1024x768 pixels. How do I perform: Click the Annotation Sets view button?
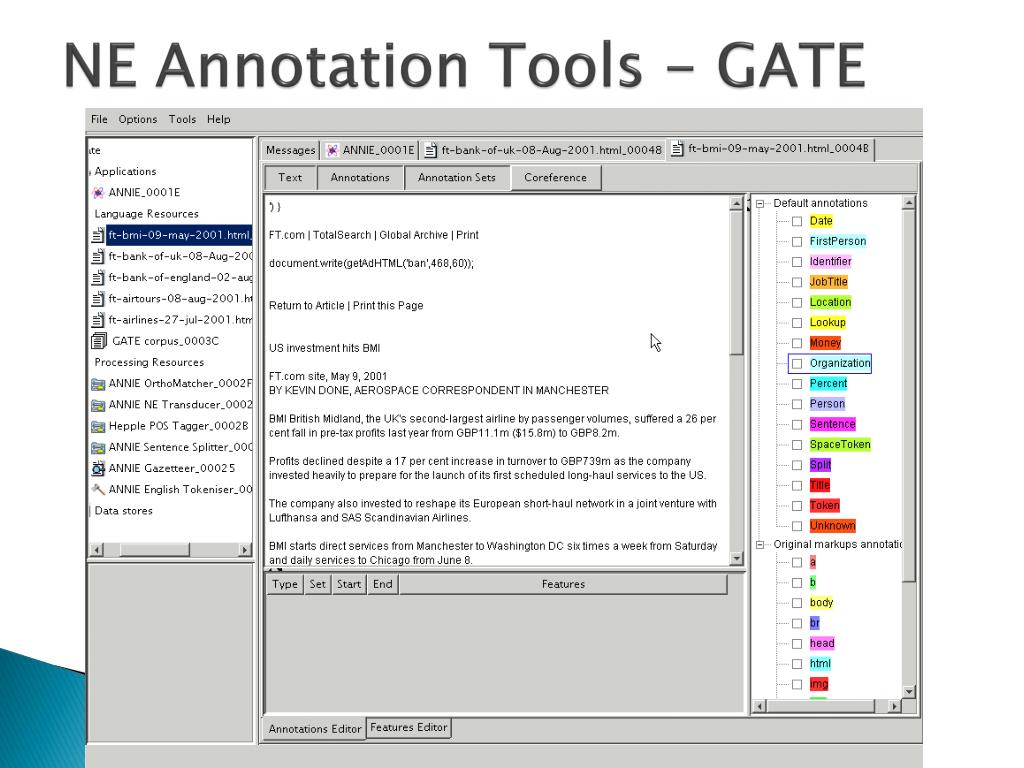456,178
